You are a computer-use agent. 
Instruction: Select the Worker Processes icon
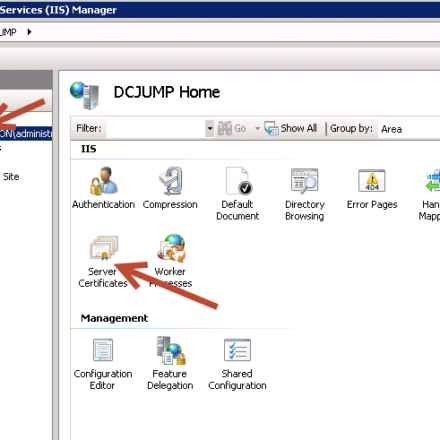(x=170, y=261)
